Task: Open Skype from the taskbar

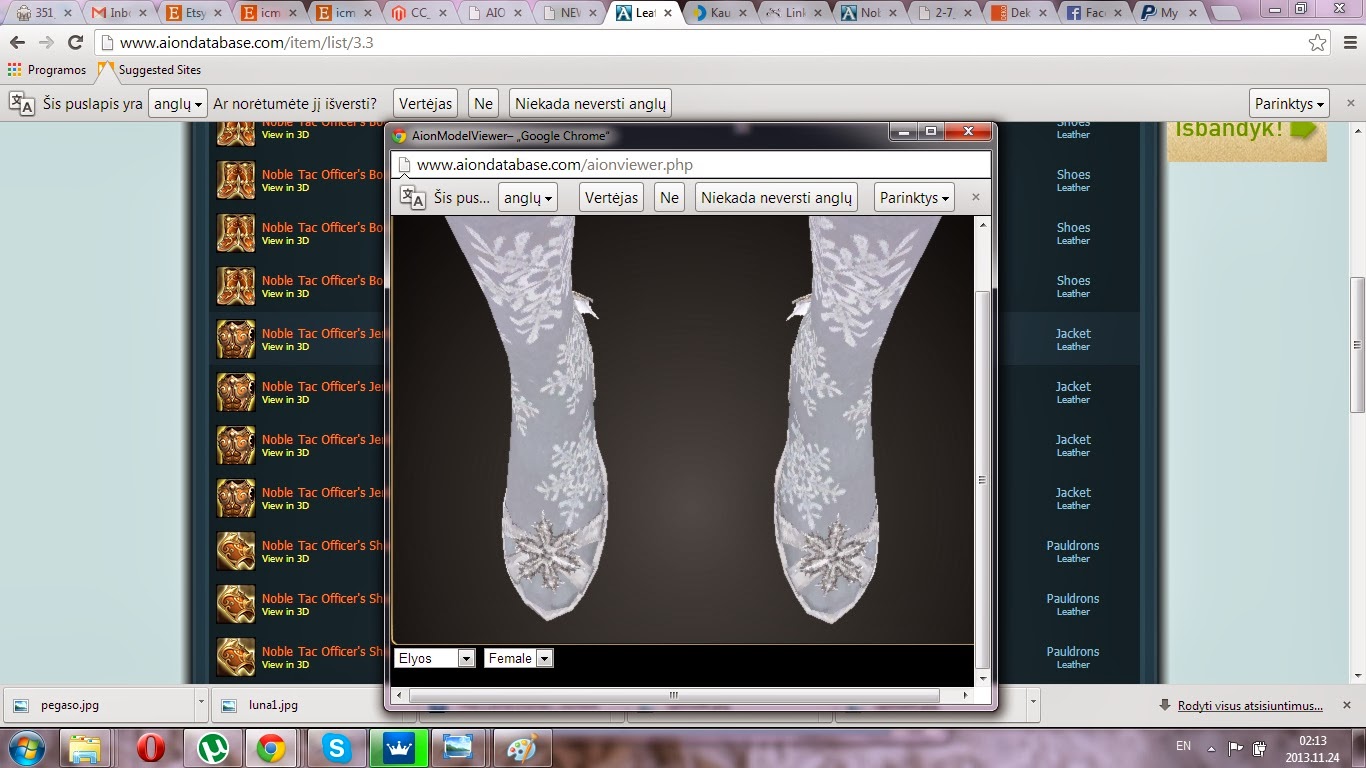Action: (x=337, y=748)
